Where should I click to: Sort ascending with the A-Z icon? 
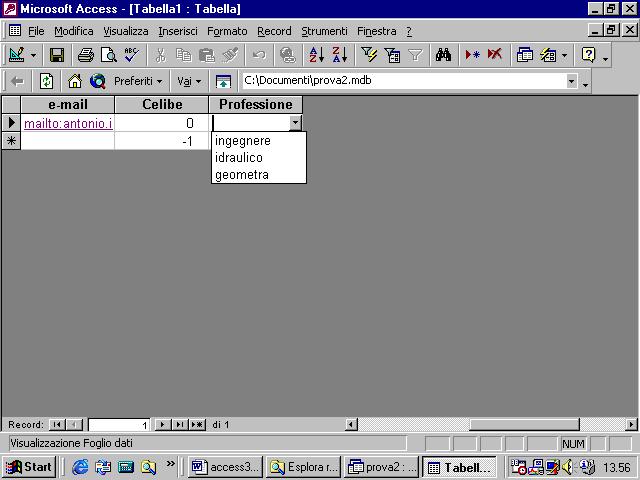tap(317, 55)
